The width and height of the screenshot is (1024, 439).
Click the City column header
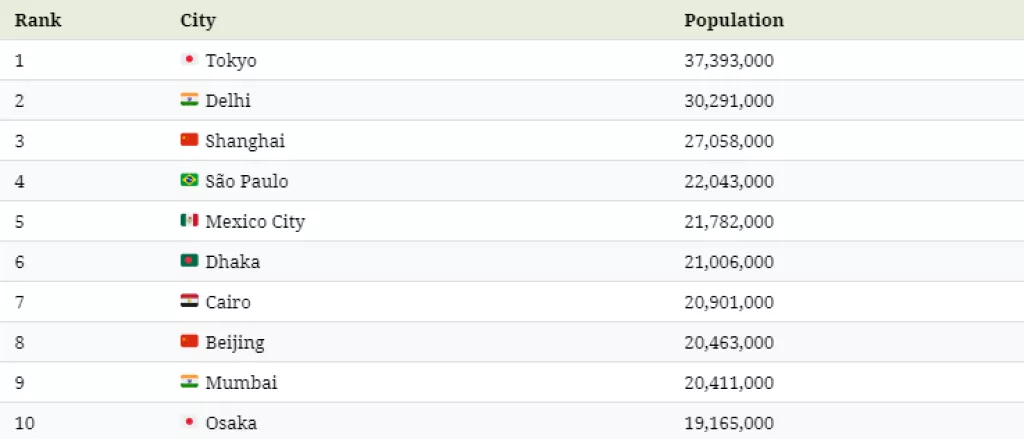[198, 20]
